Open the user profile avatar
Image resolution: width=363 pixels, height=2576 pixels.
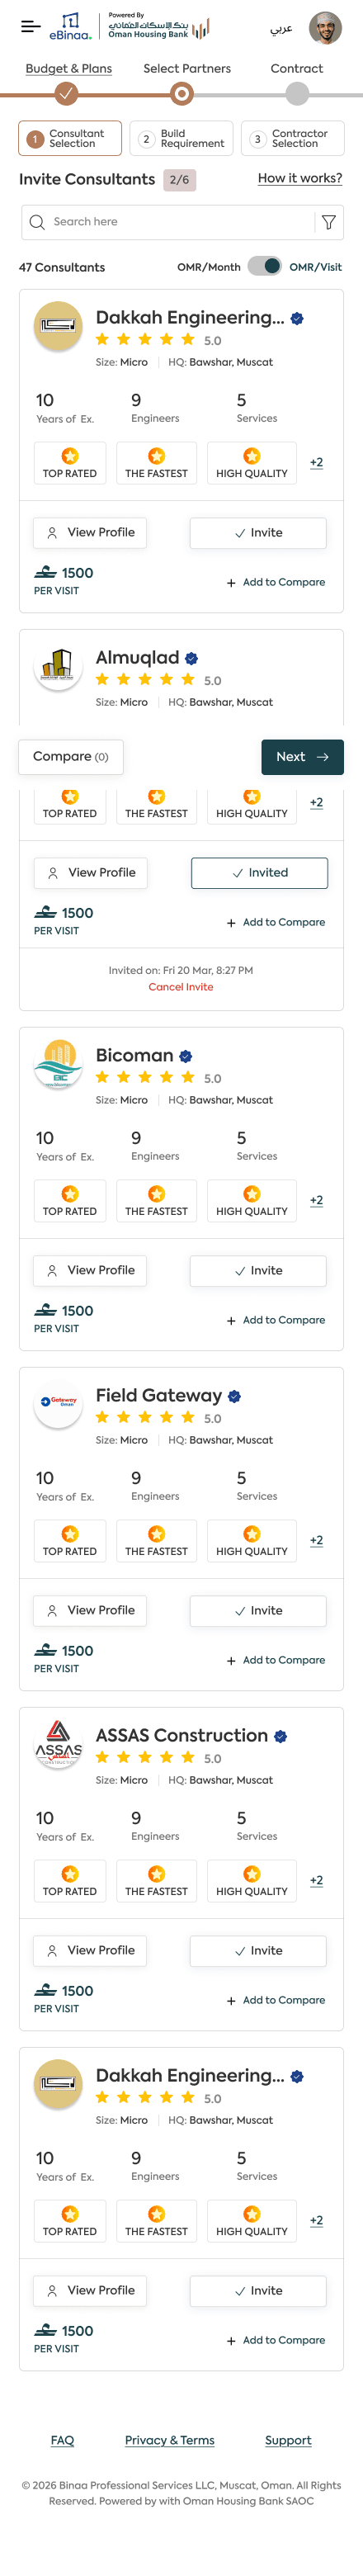325,28
